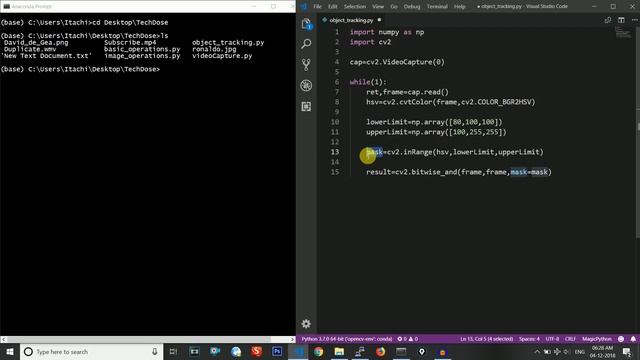This screenshot has height=360, width=640.
Task: Open the Debug menu
Action: tap(412, 7)
